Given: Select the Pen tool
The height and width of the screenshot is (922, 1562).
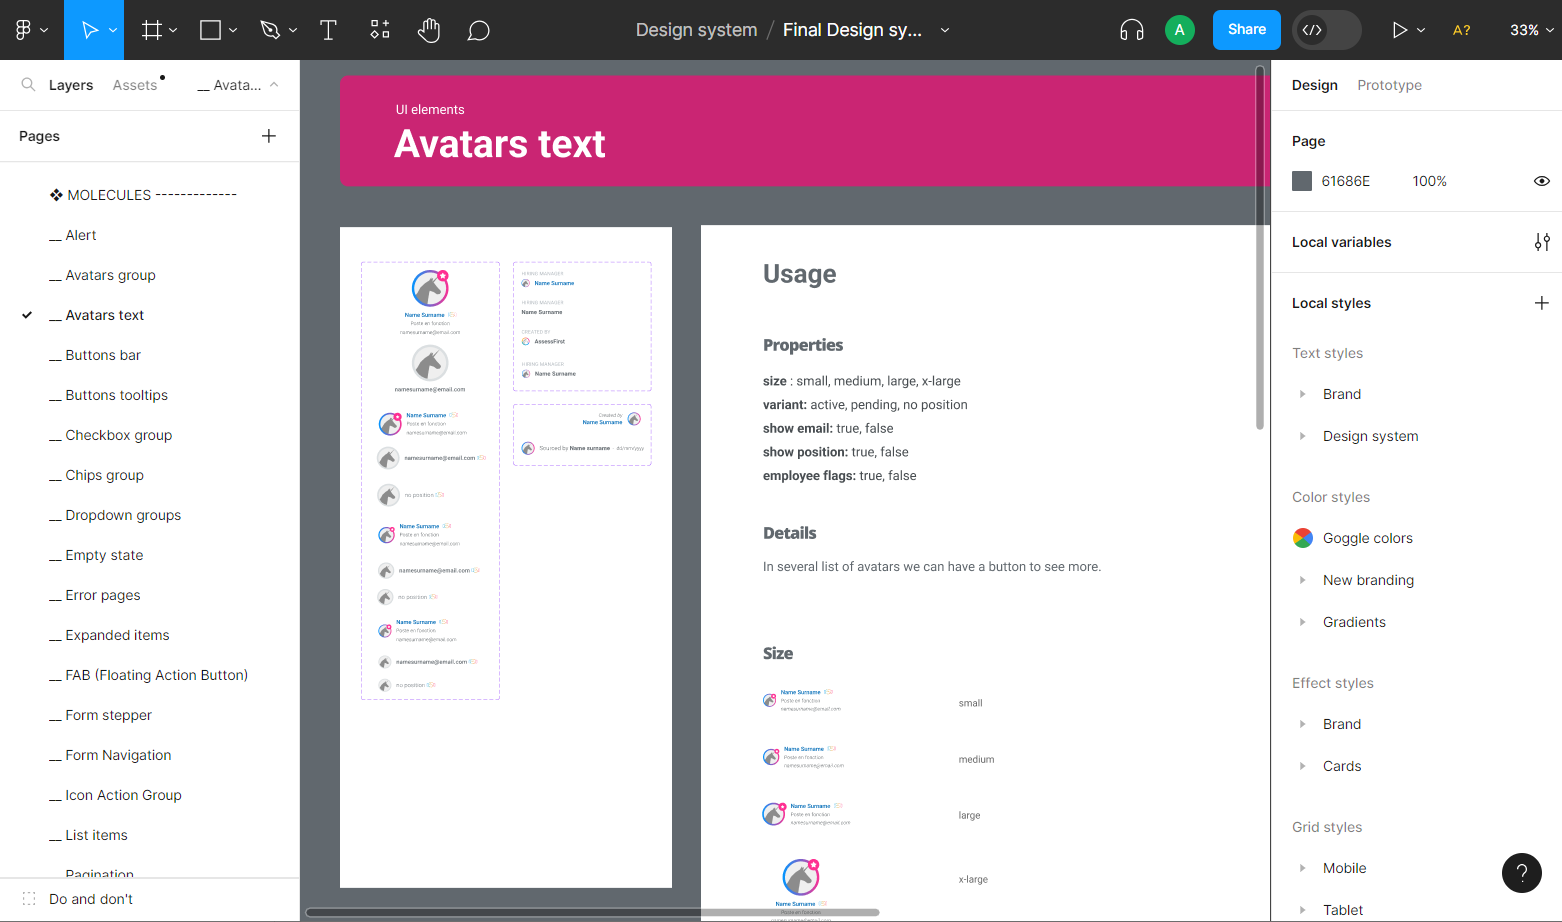Looking at the screenshot, I should coord(270,30).
